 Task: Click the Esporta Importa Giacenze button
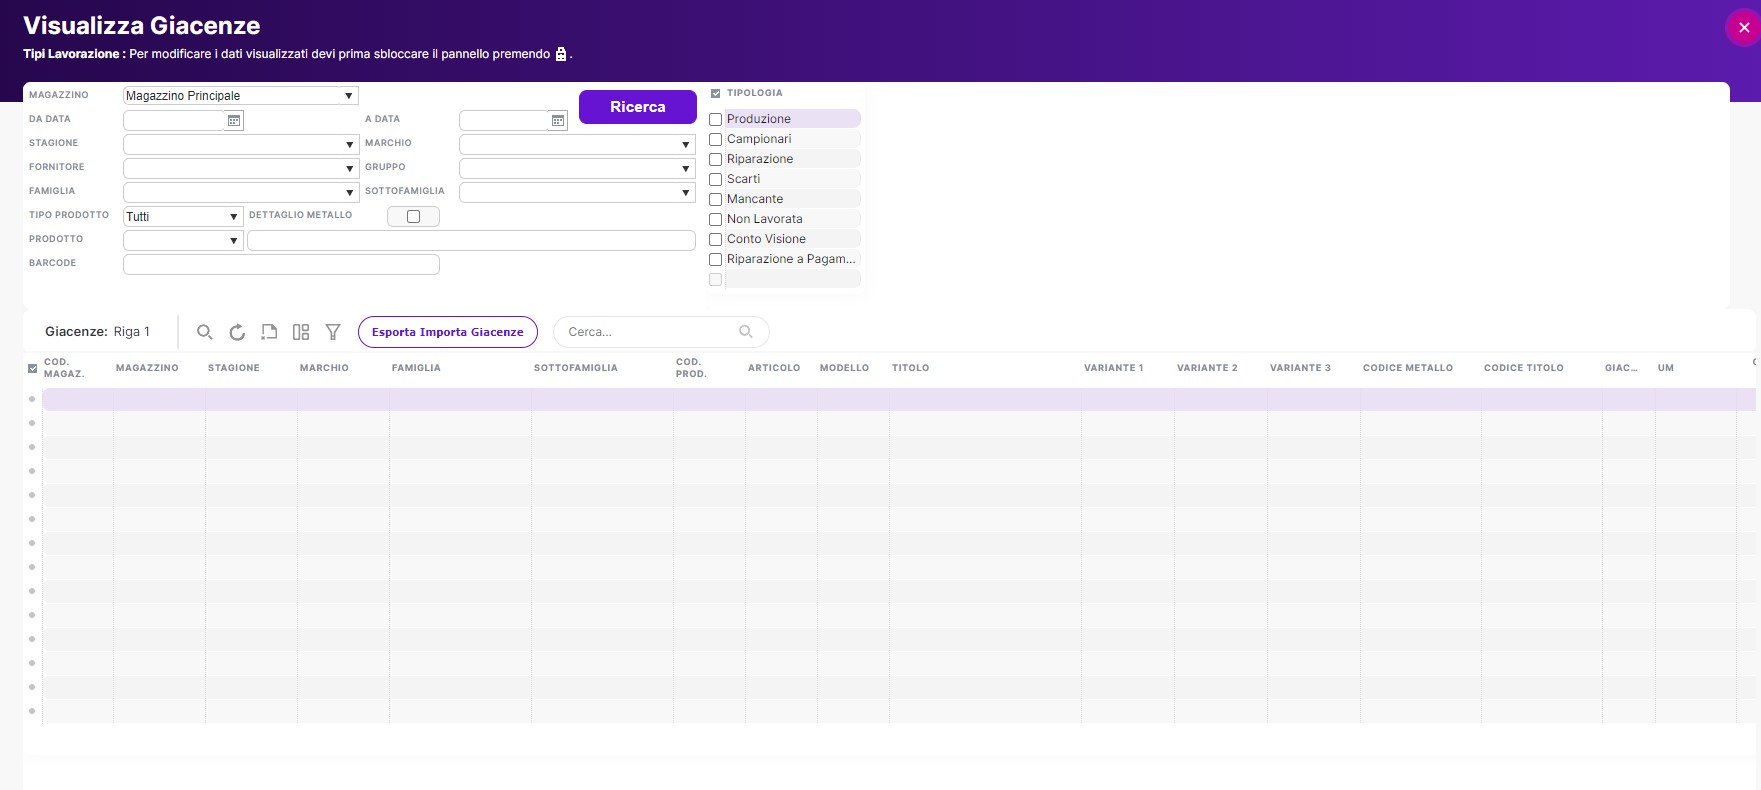(447, 332)
